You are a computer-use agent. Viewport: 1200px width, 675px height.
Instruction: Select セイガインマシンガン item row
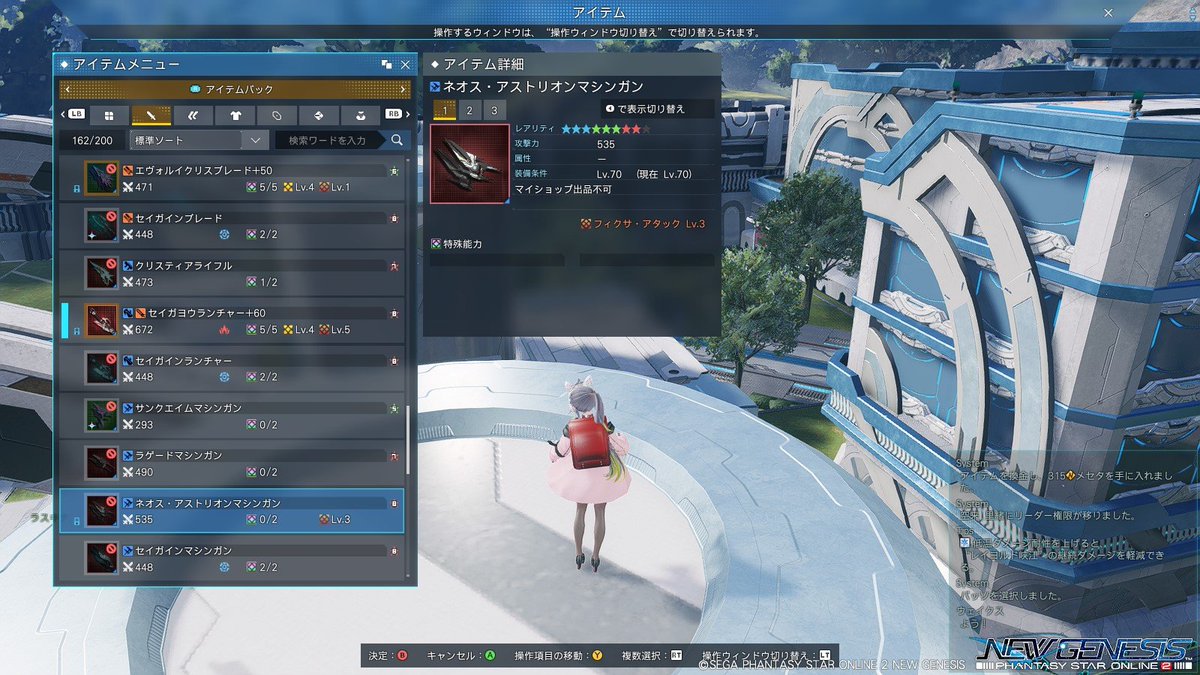232,558
